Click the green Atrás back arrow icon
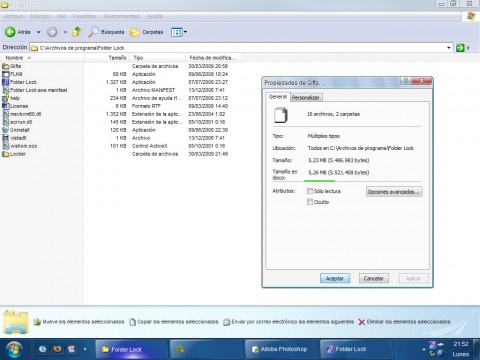This screenshot has height=360, width=480. (10, 32)
